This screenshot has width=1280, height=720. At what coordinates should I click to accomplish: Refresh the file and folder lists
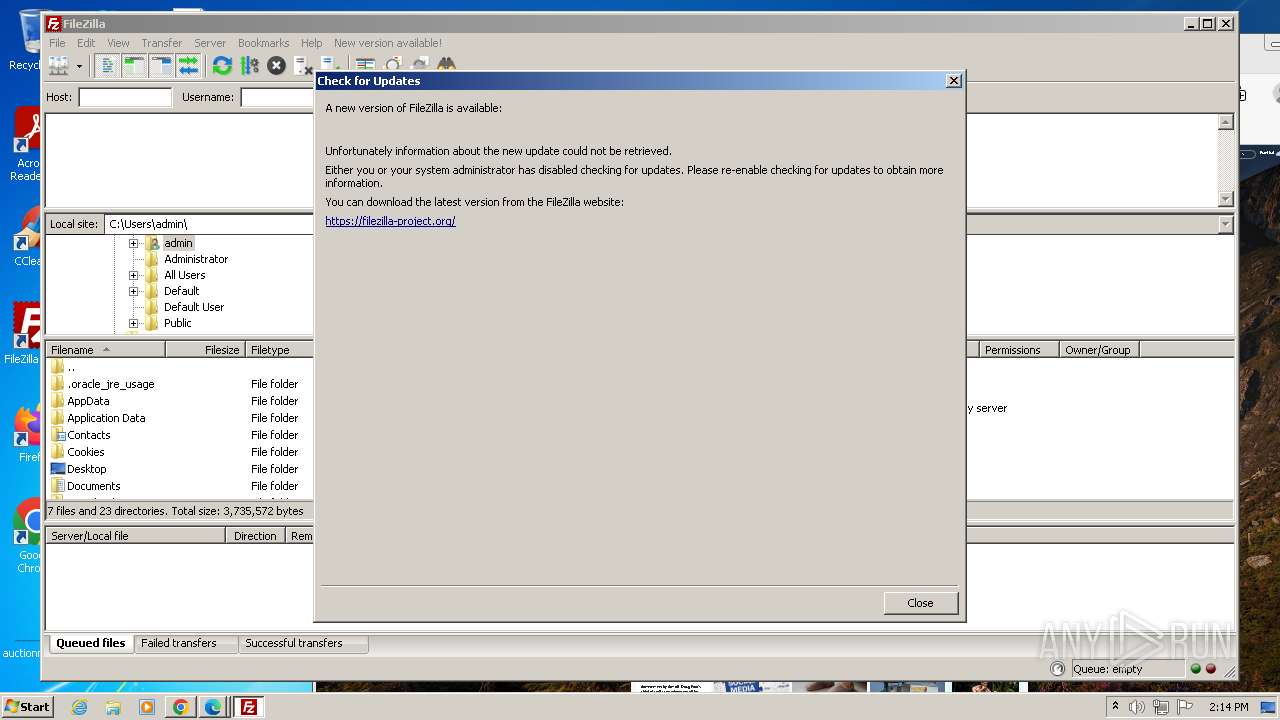pos(222,66)
